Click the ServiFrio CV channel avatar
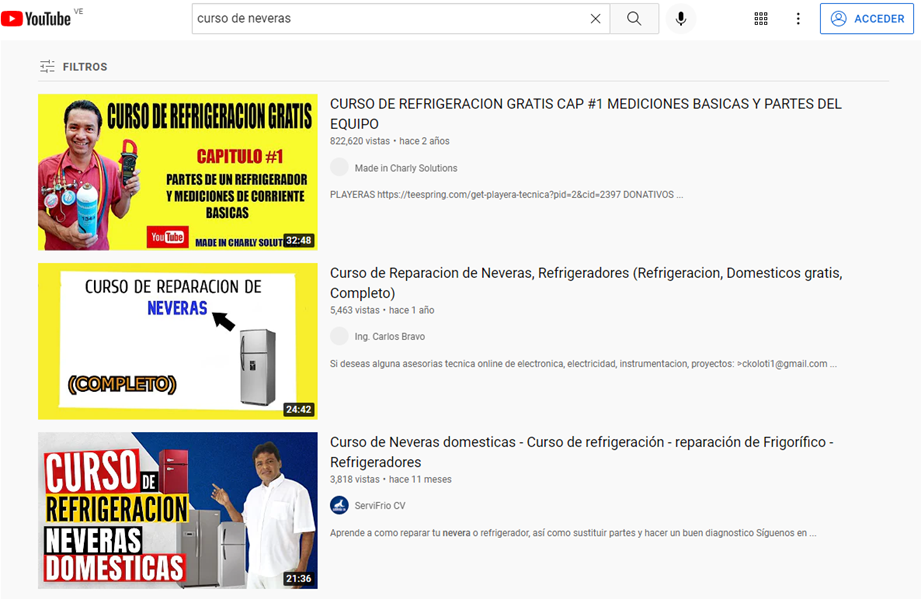921x599 pixels. (x=339, y=505)
